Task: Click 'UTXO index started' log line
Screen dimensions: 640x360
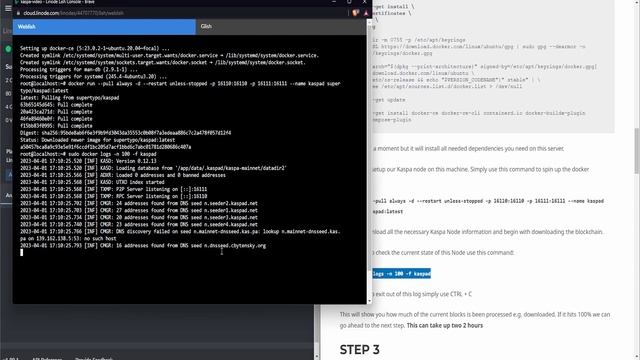Action: 92,182
